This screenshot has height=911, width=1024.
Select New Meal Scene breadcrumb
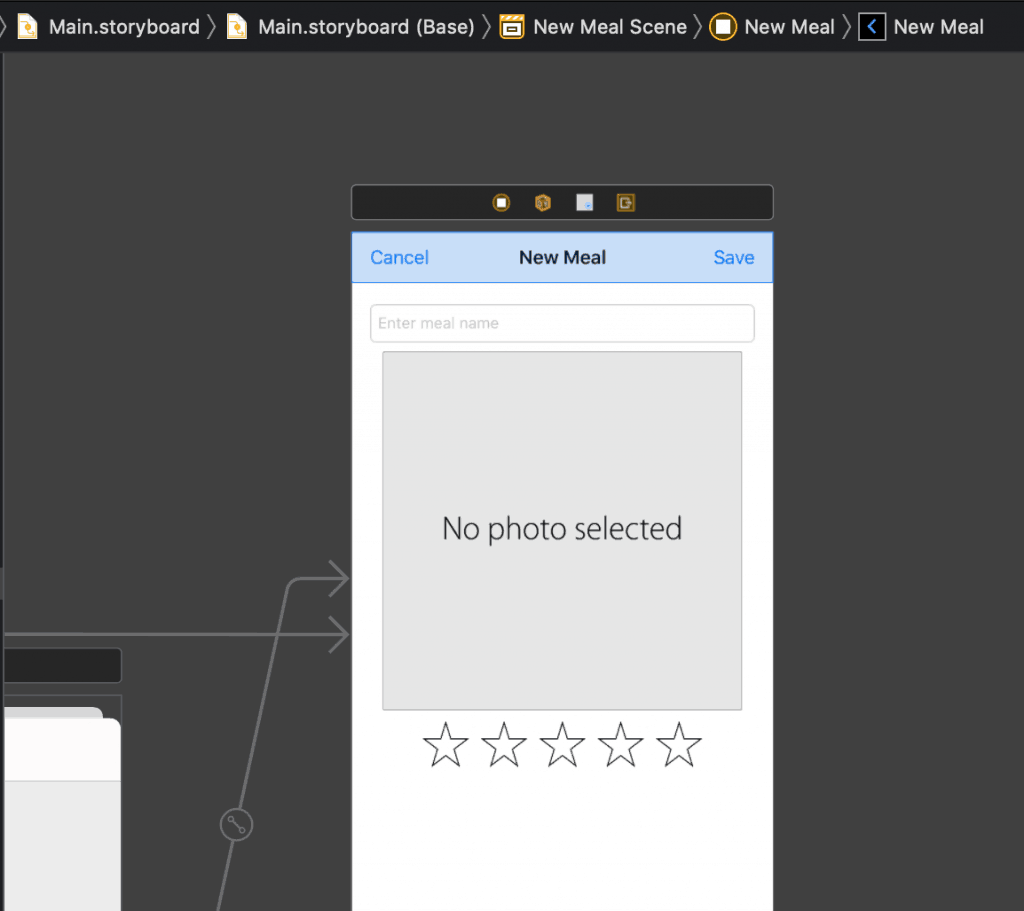(x=610, y=27)
